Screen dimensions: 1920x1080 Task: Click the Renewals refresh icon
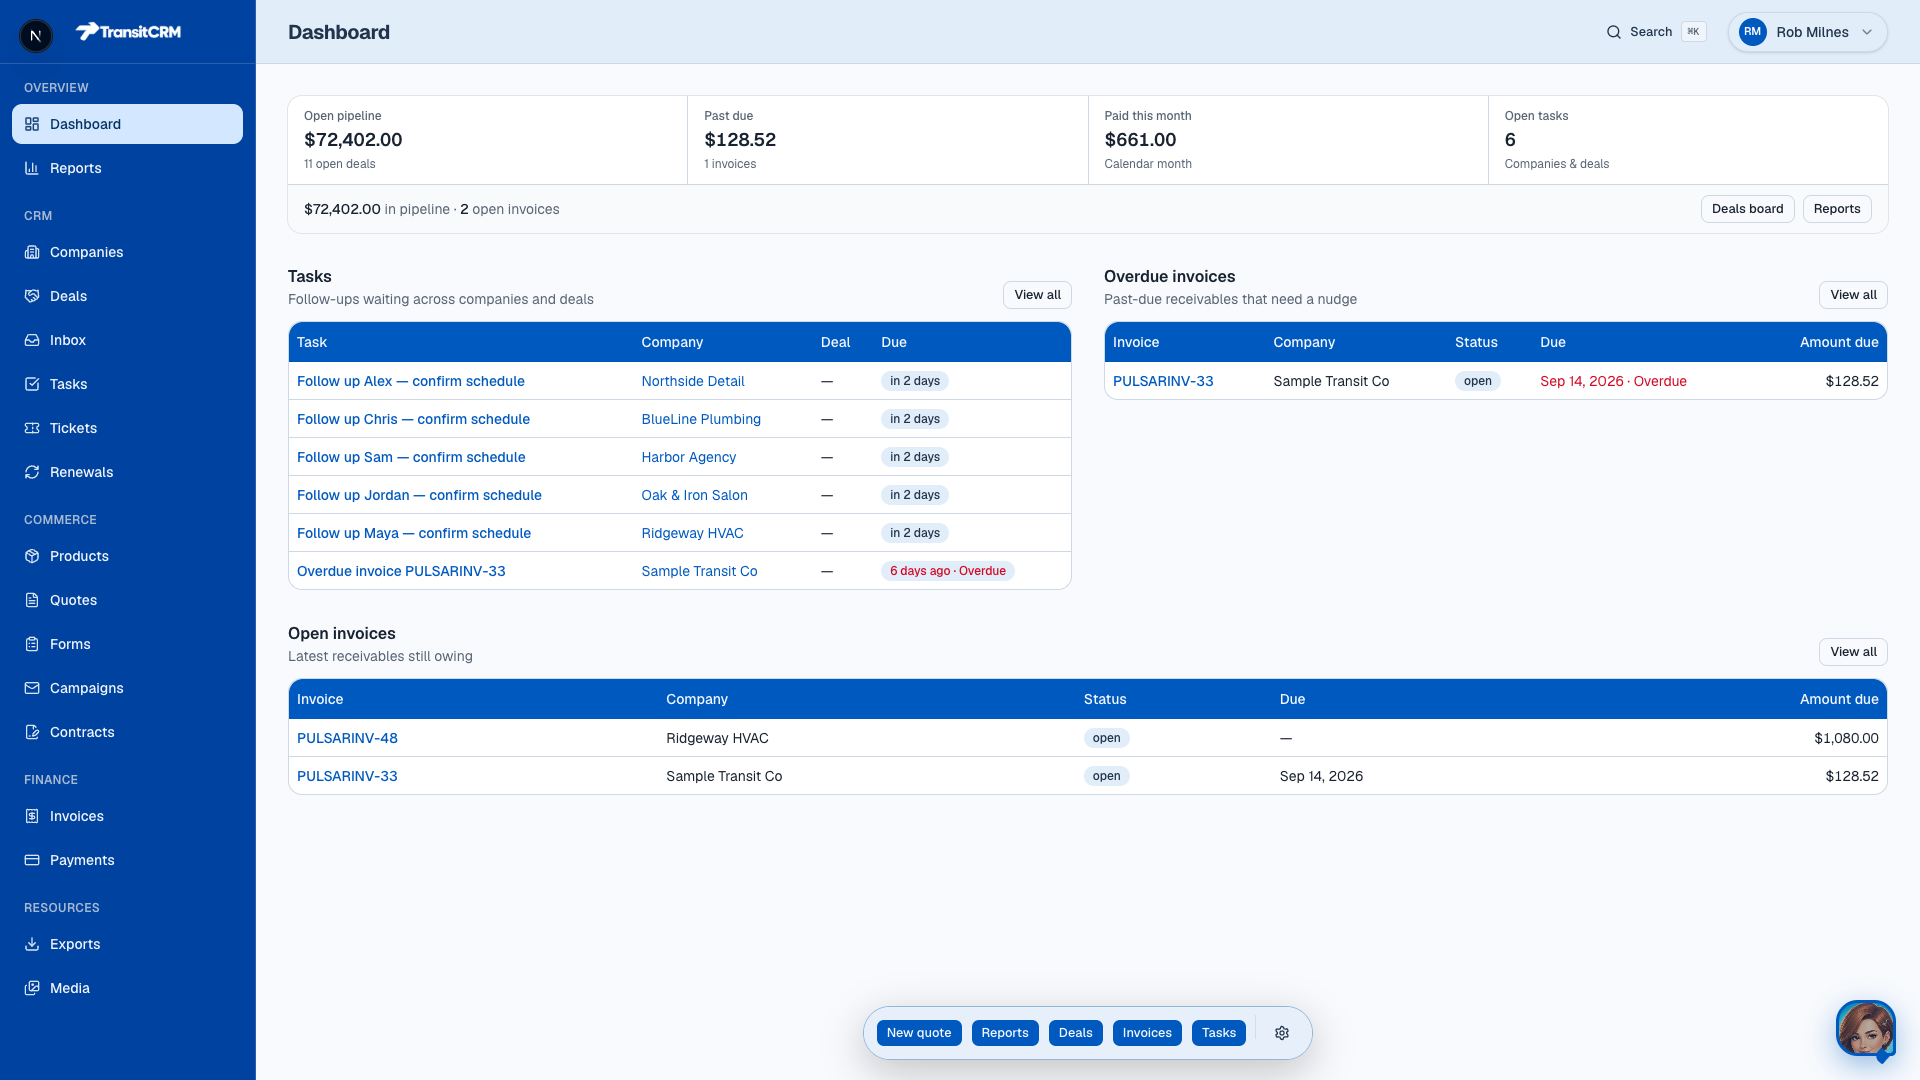(32, 472)
